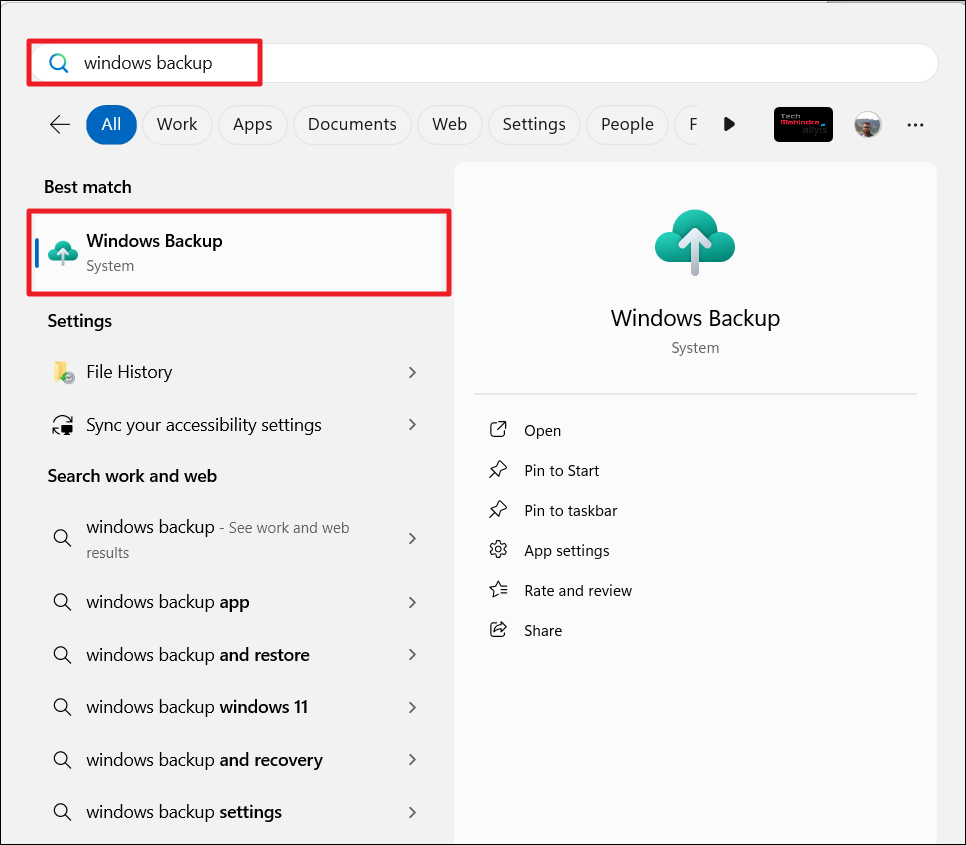This screenshot has width=966, height=845.
Task: Open File History settings result
Action: 129,372
